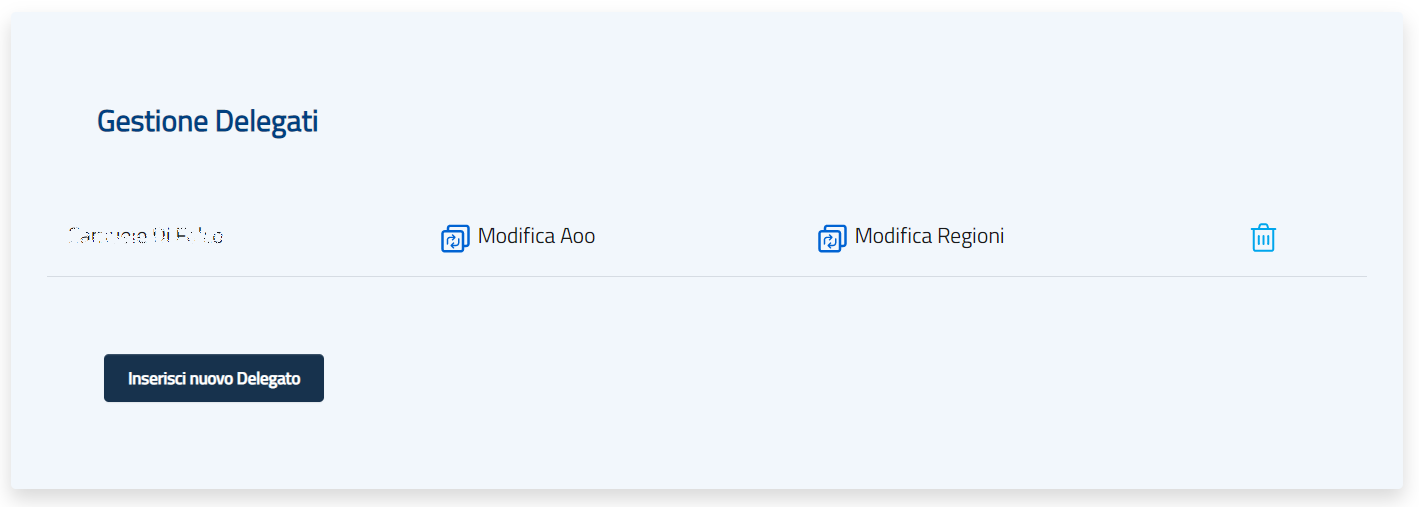Tap the icon left of Modifica Regioni
Viewport: 1419px width, 507px height.
832,238
